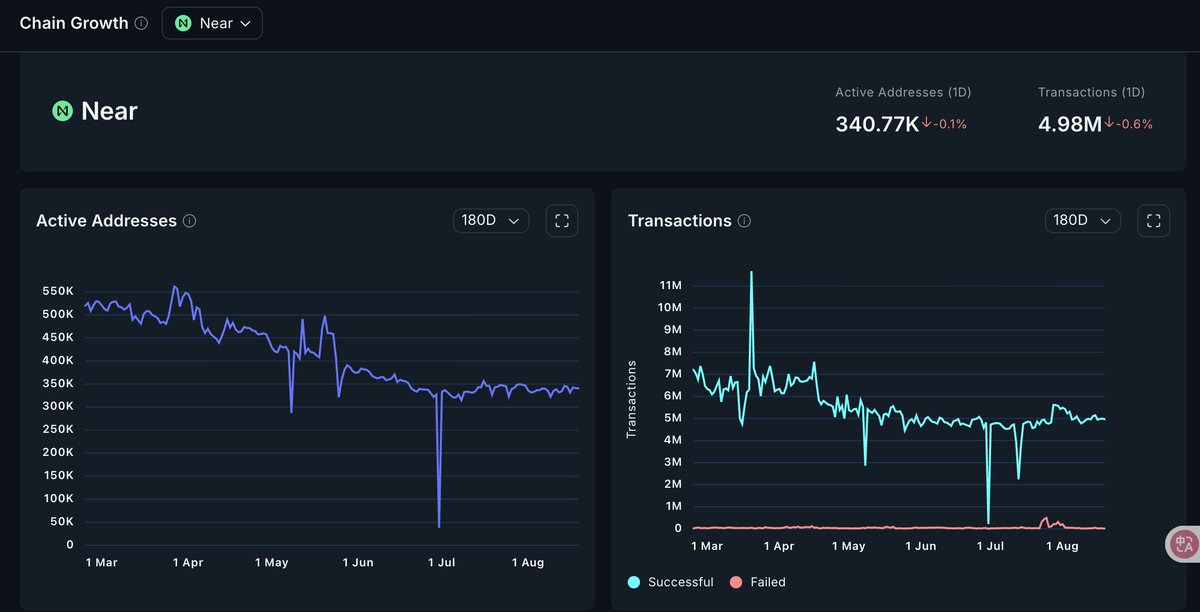Click the vertical Transactions y-axis title
Image resolution: width=1200 pixels, height=612 pixels.
pyautogui.click(x=632, y=399)
